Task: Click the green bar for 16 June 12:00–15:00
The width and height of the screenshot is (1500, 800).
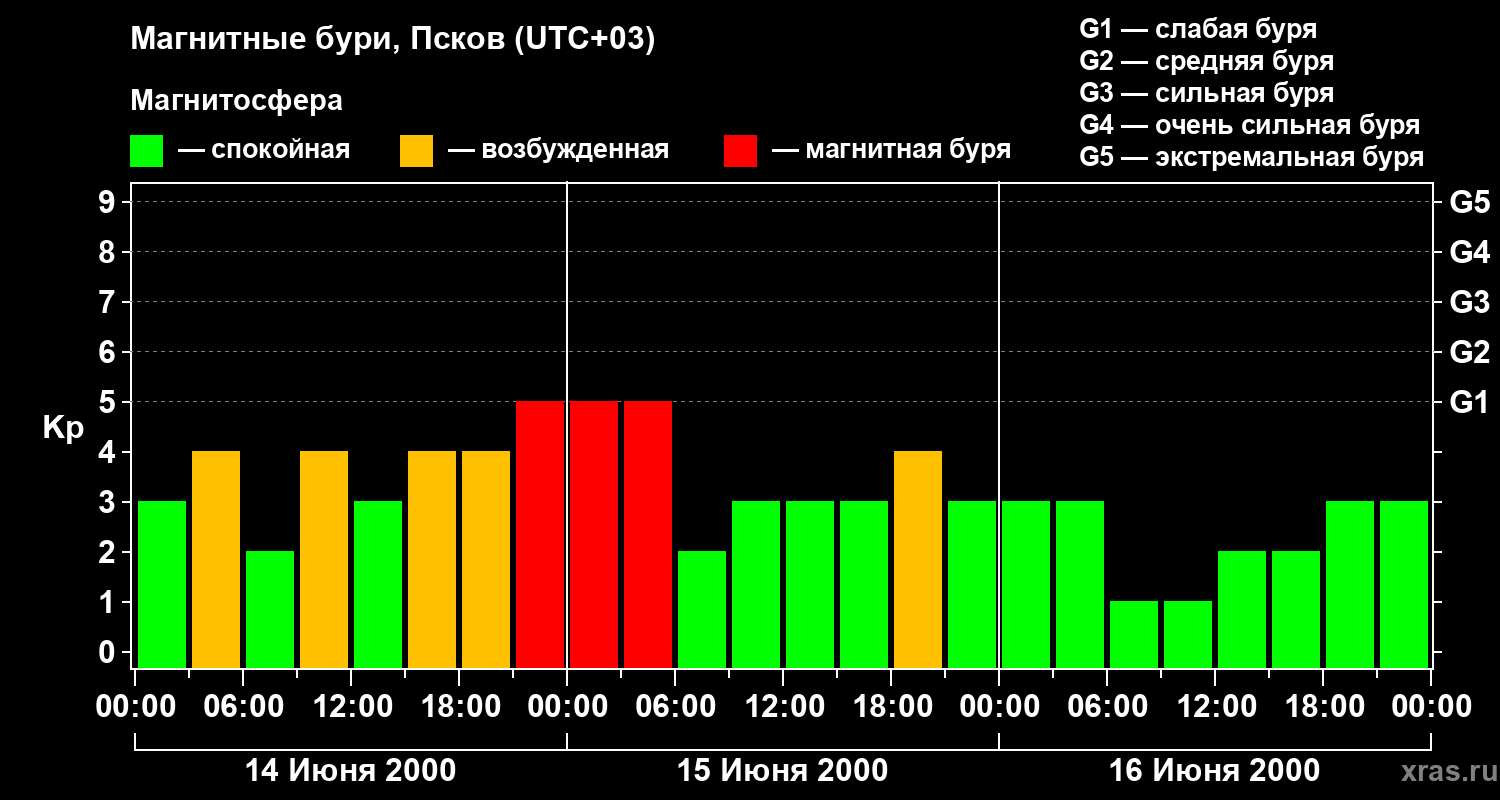Action: 1242,609
